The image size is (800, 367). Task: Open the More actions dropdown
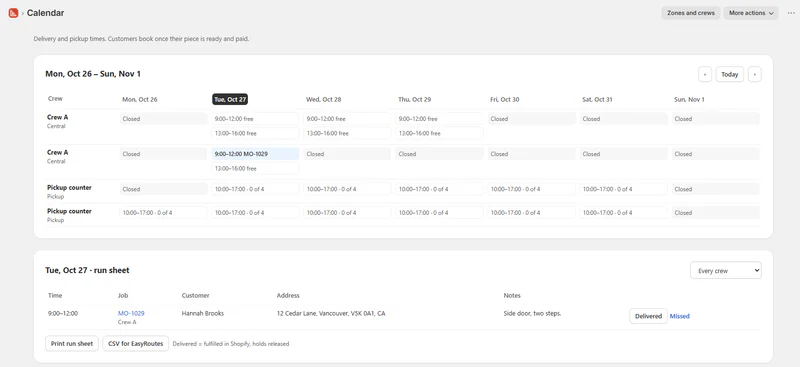751,13
